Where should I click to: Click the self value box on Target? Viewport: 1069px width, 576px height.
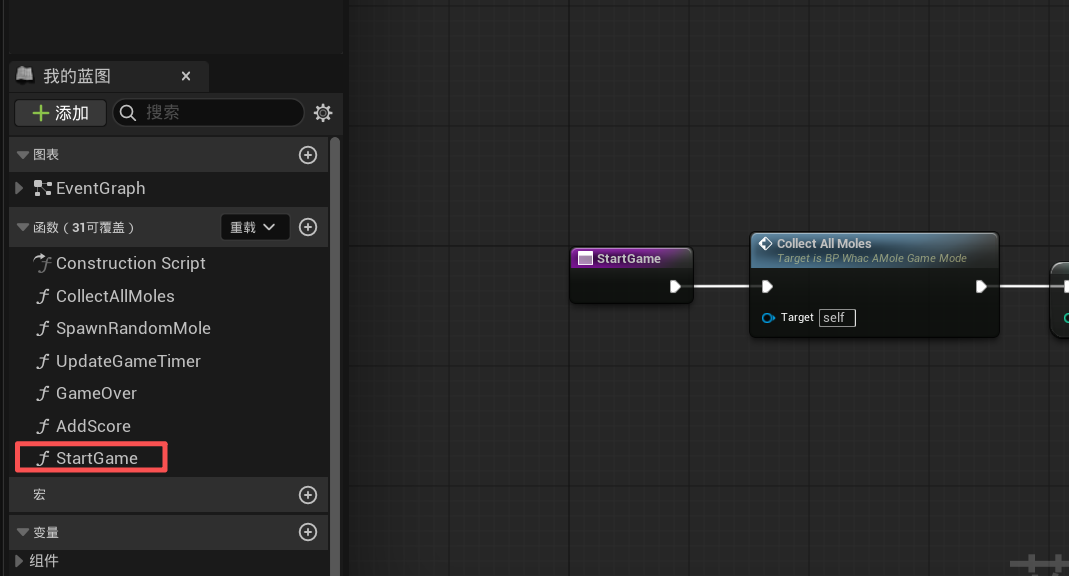tap(837, 318)
